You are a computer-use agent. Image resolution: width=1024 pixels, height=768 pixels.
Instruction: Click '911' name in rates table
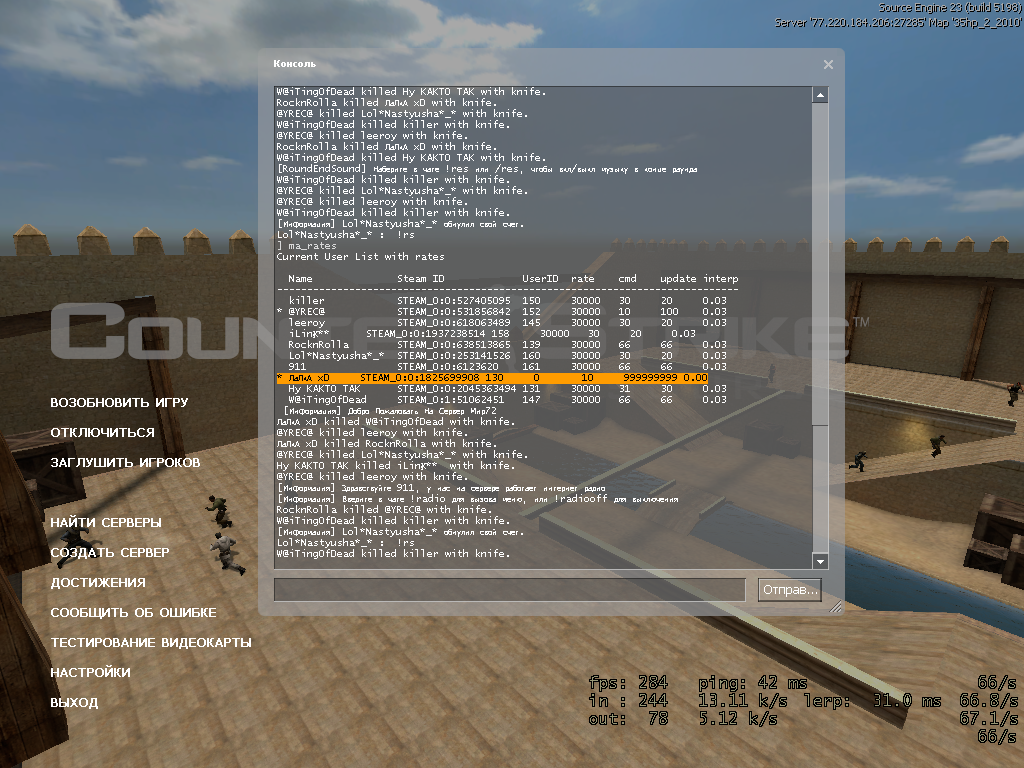click(x=297, y=367)
